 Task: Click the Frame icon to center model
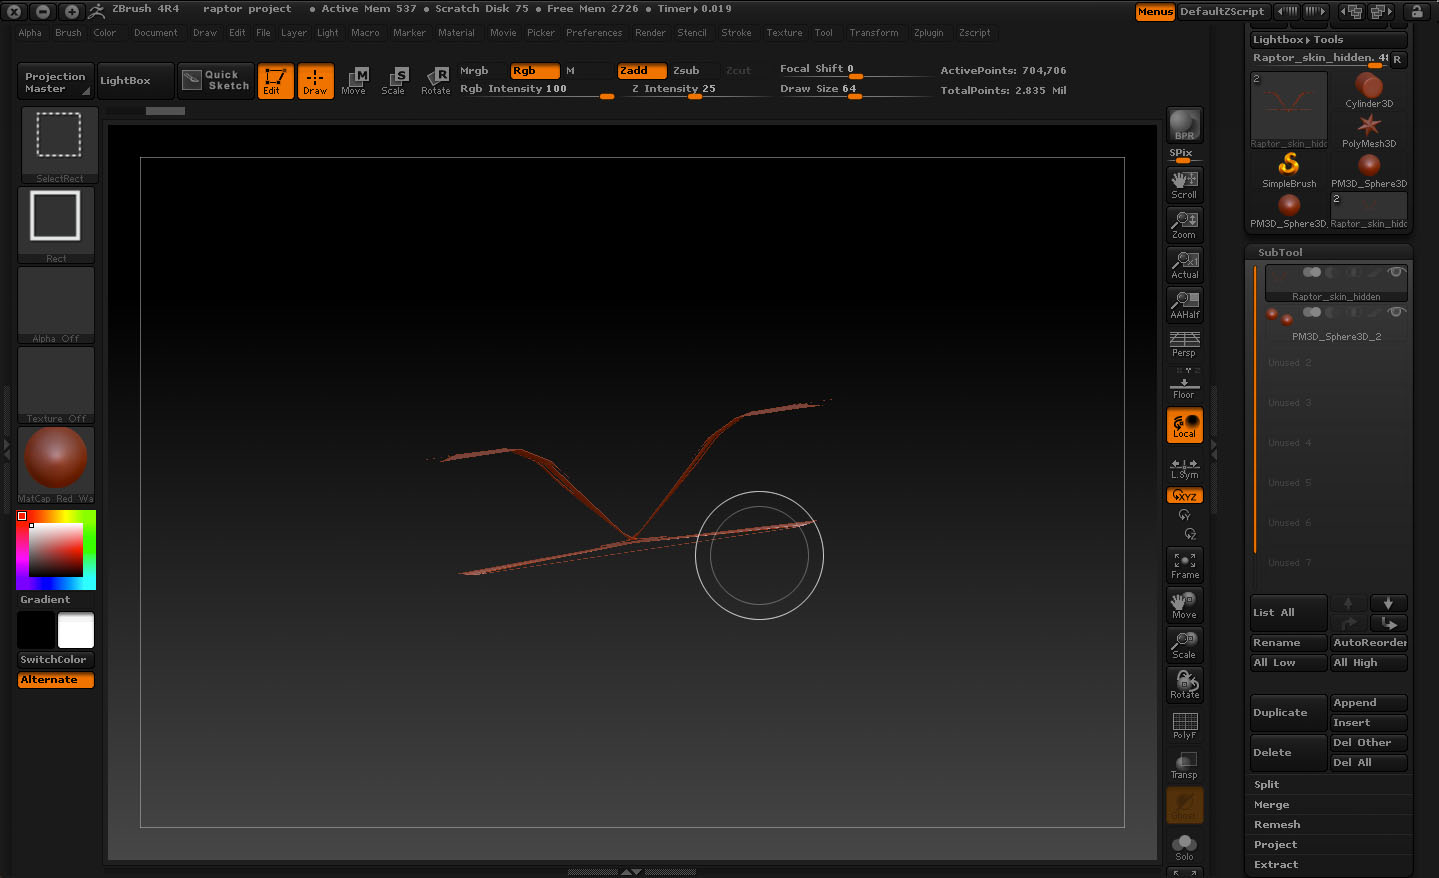[x=1184, y=564]
